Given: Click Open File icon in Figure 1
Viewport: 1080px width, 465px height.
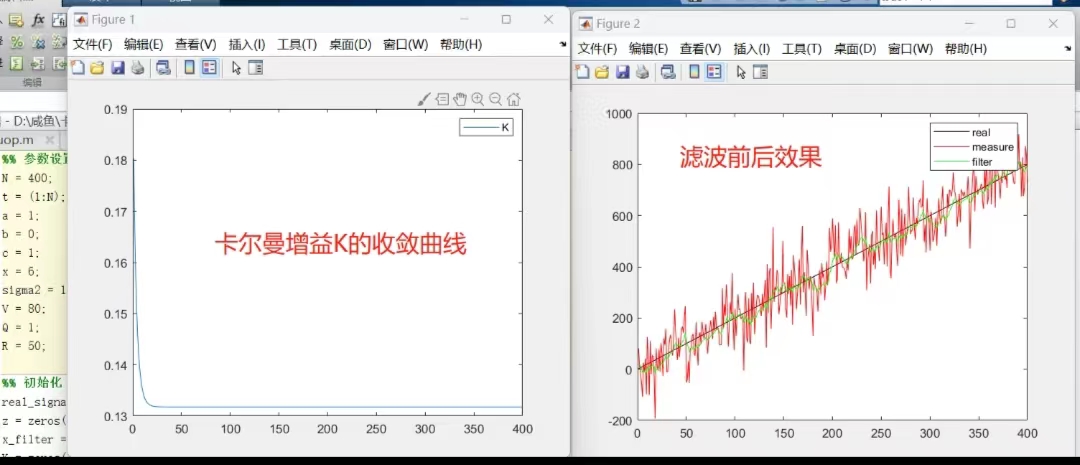Looking at the screenshot, I should (97, 68).
